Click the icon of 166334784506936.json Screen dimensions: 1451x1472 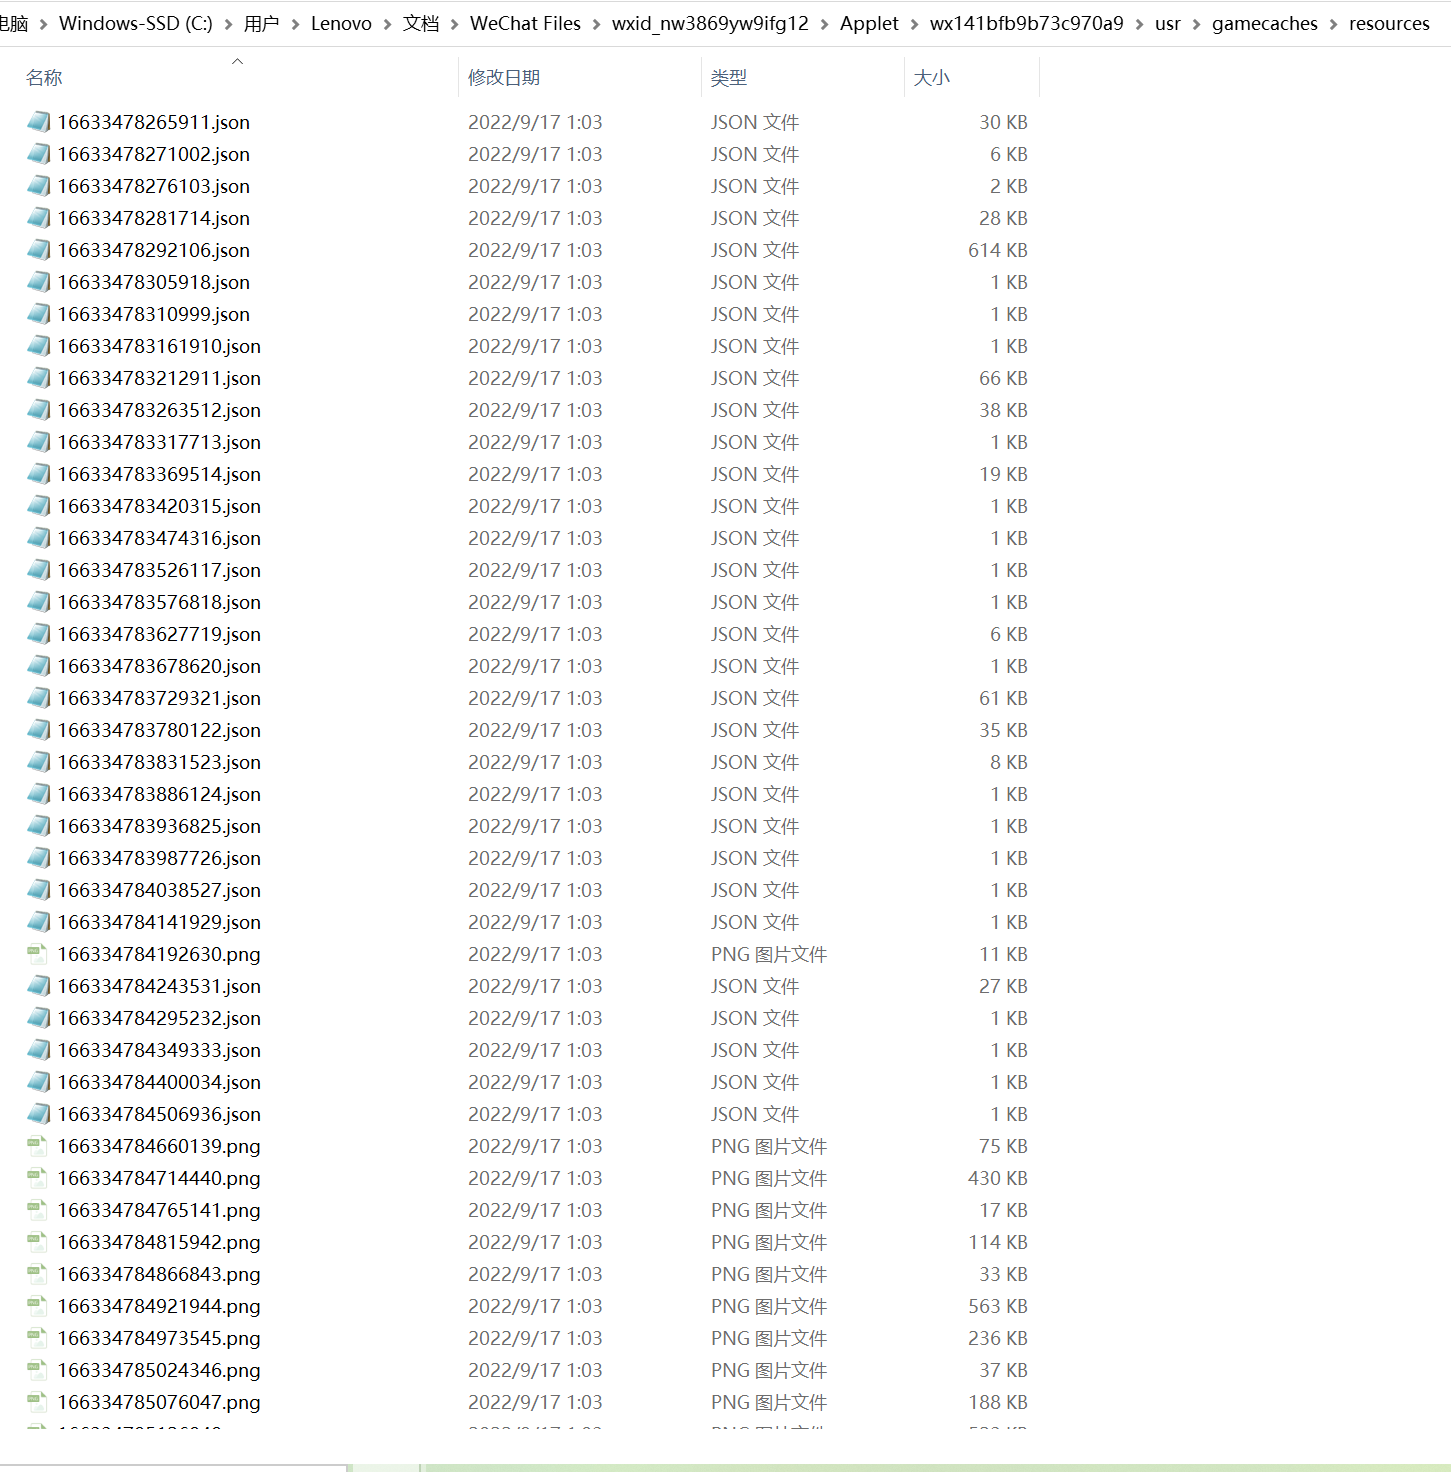(38, 1114)
